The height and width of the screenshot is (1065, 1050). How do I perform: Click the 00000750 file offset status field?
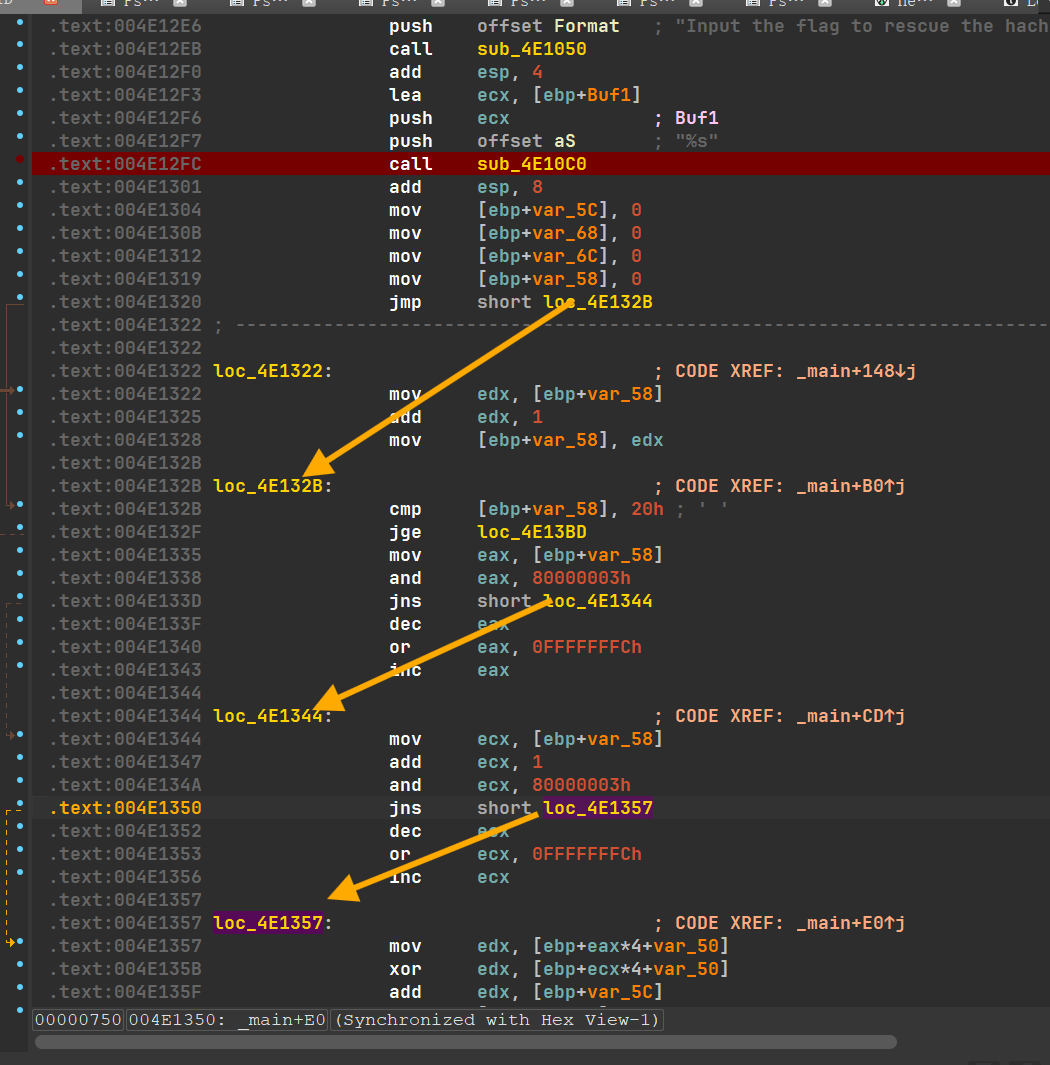point(78,1020)
